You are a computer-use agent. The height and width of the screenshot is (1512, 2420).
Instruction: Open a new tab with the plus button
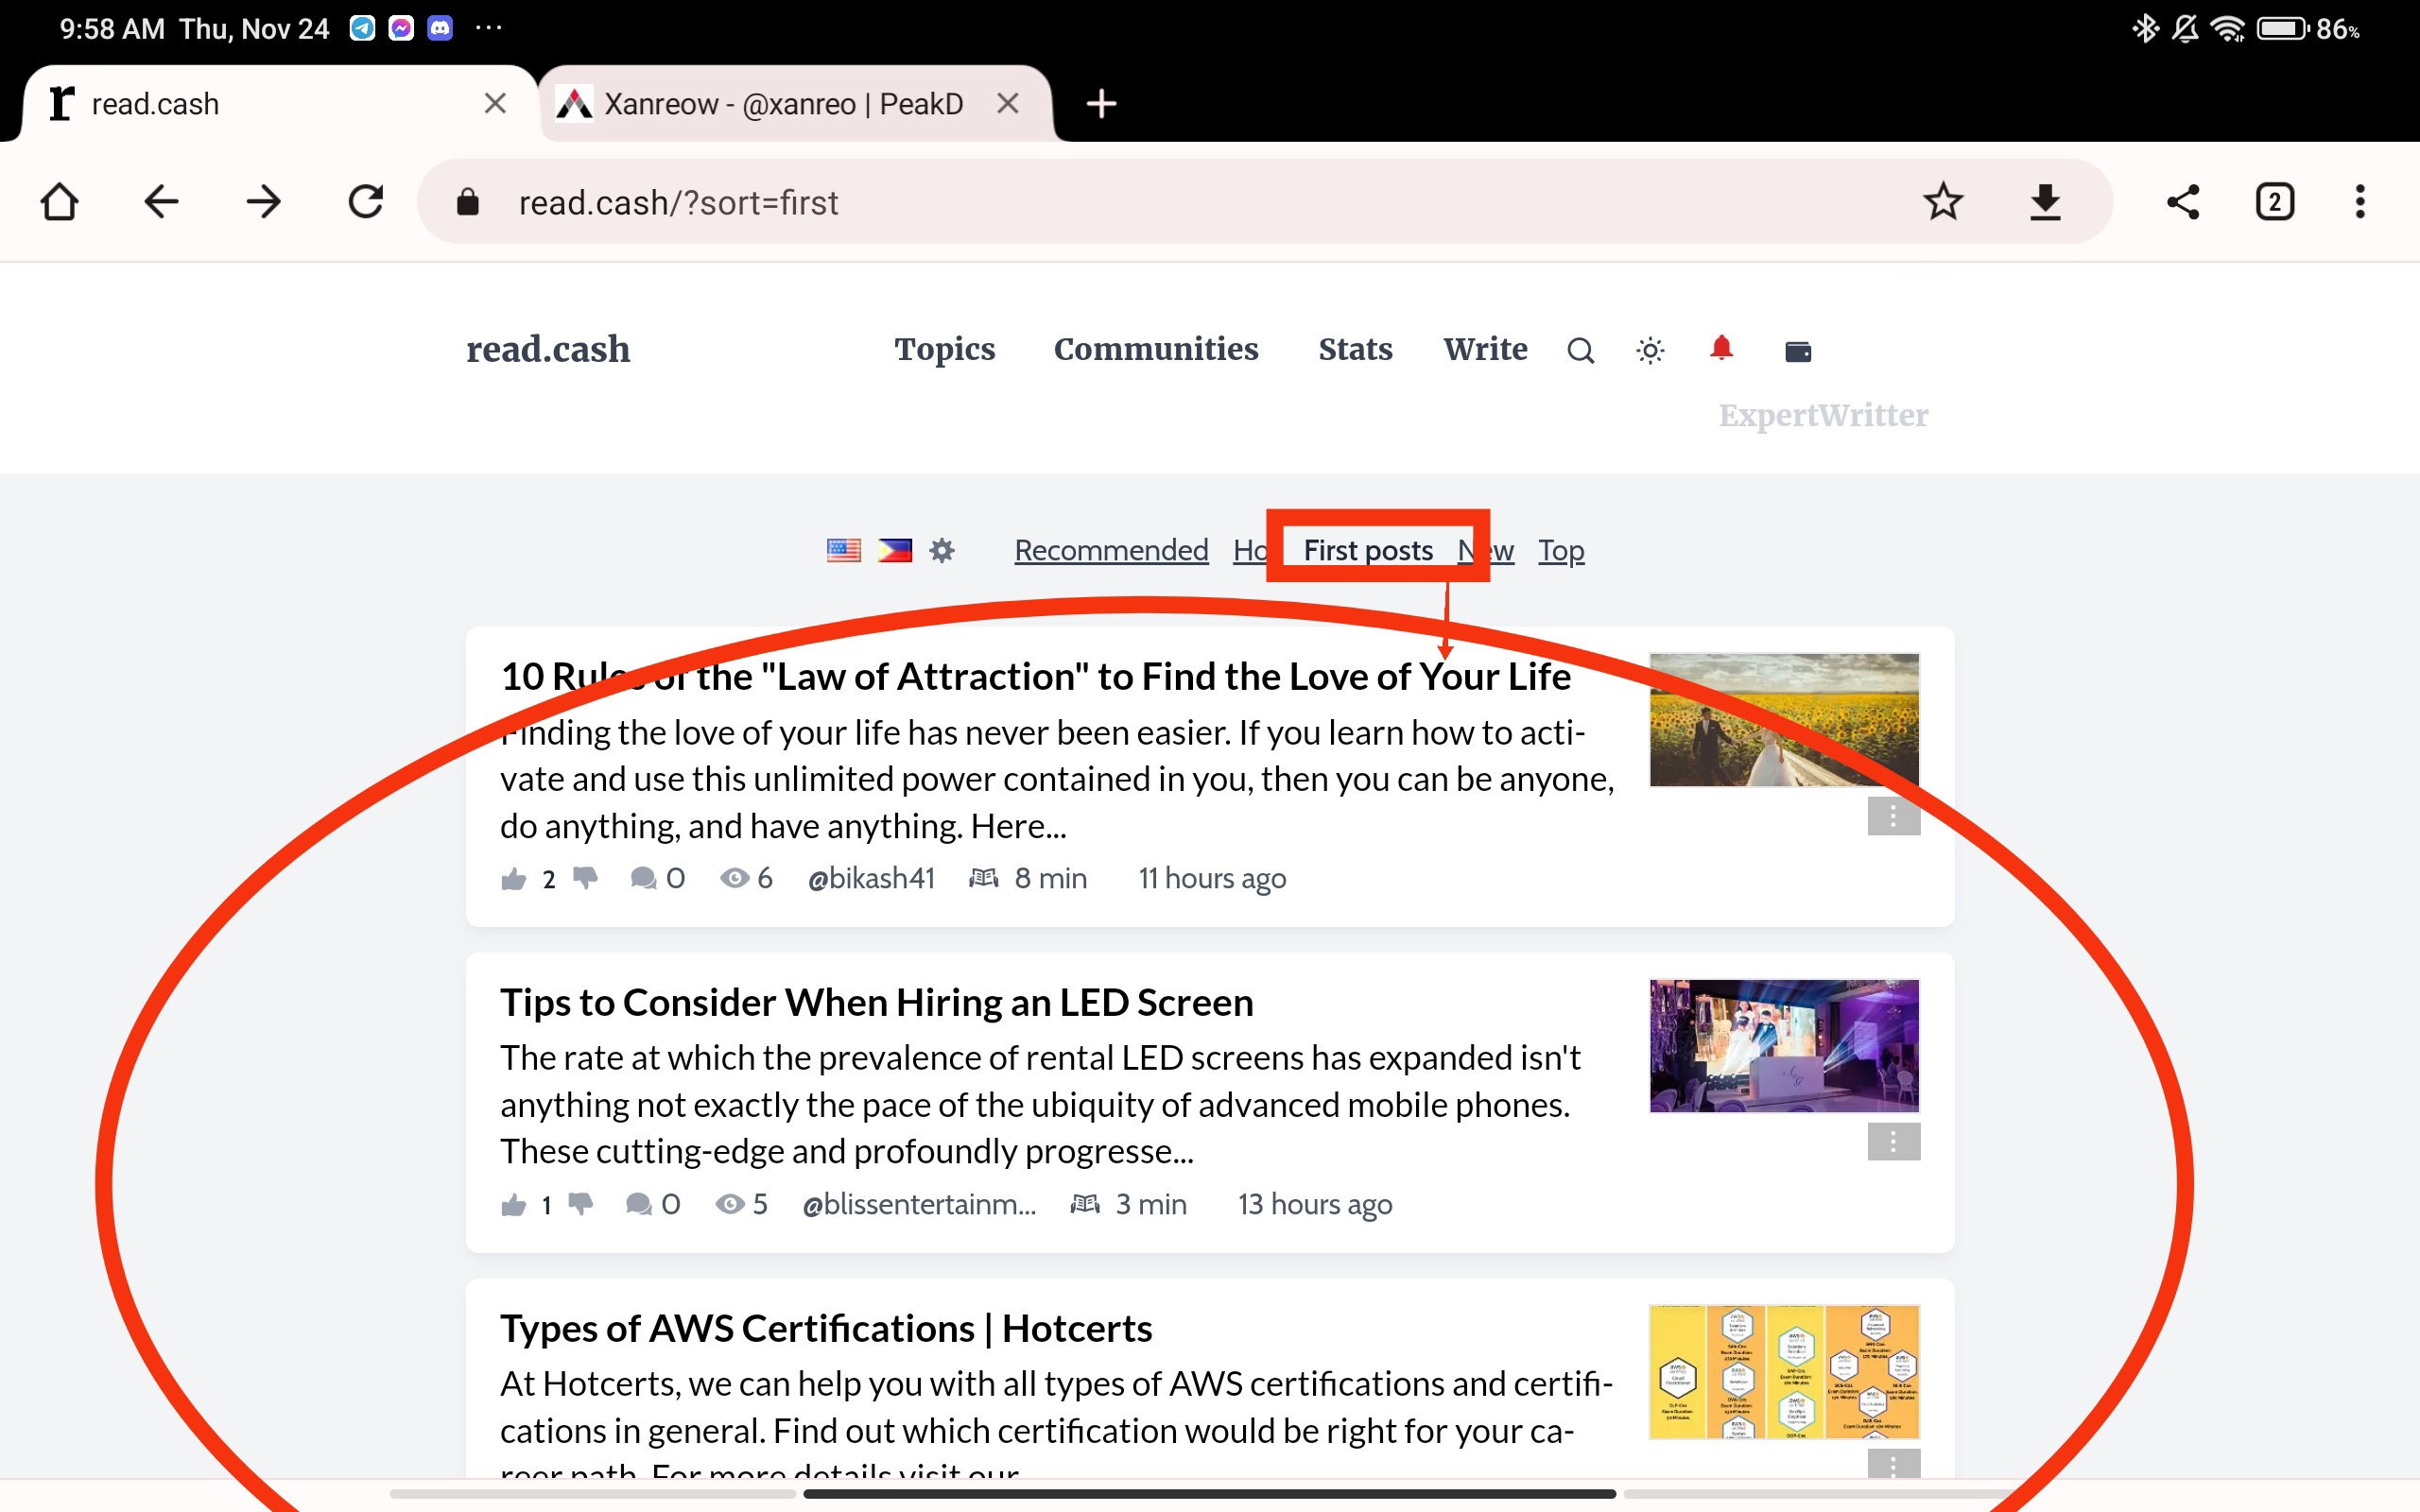tap(1101, 103)
